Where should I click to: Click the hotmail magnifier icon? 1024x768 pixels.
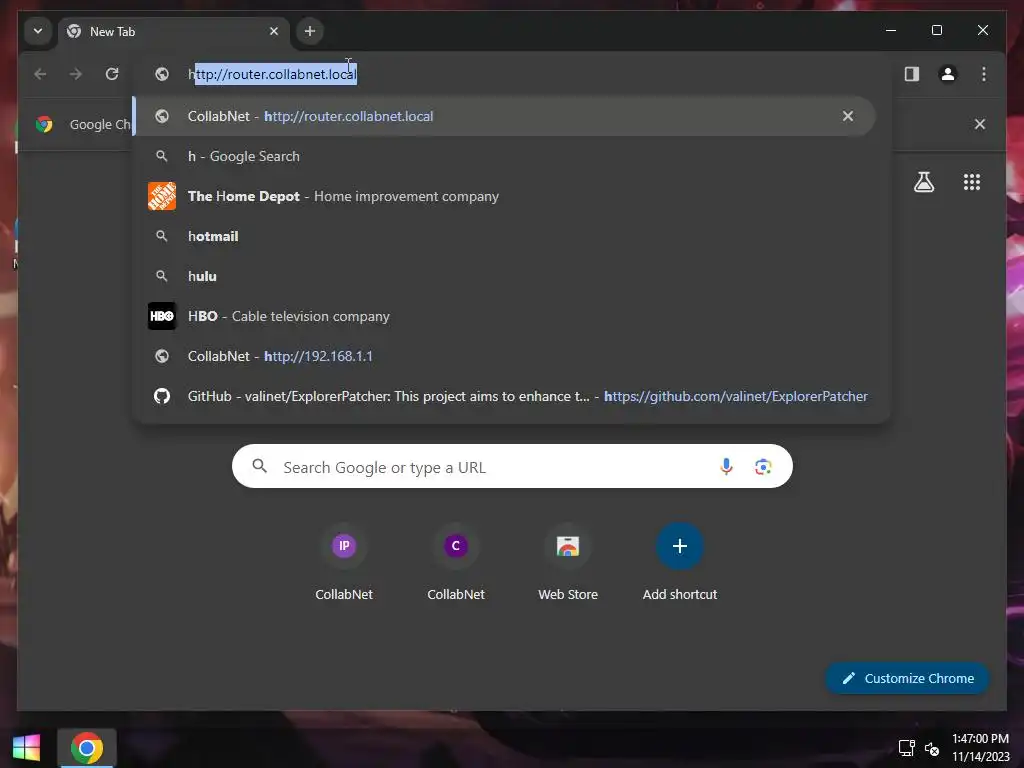coord(162,236)
